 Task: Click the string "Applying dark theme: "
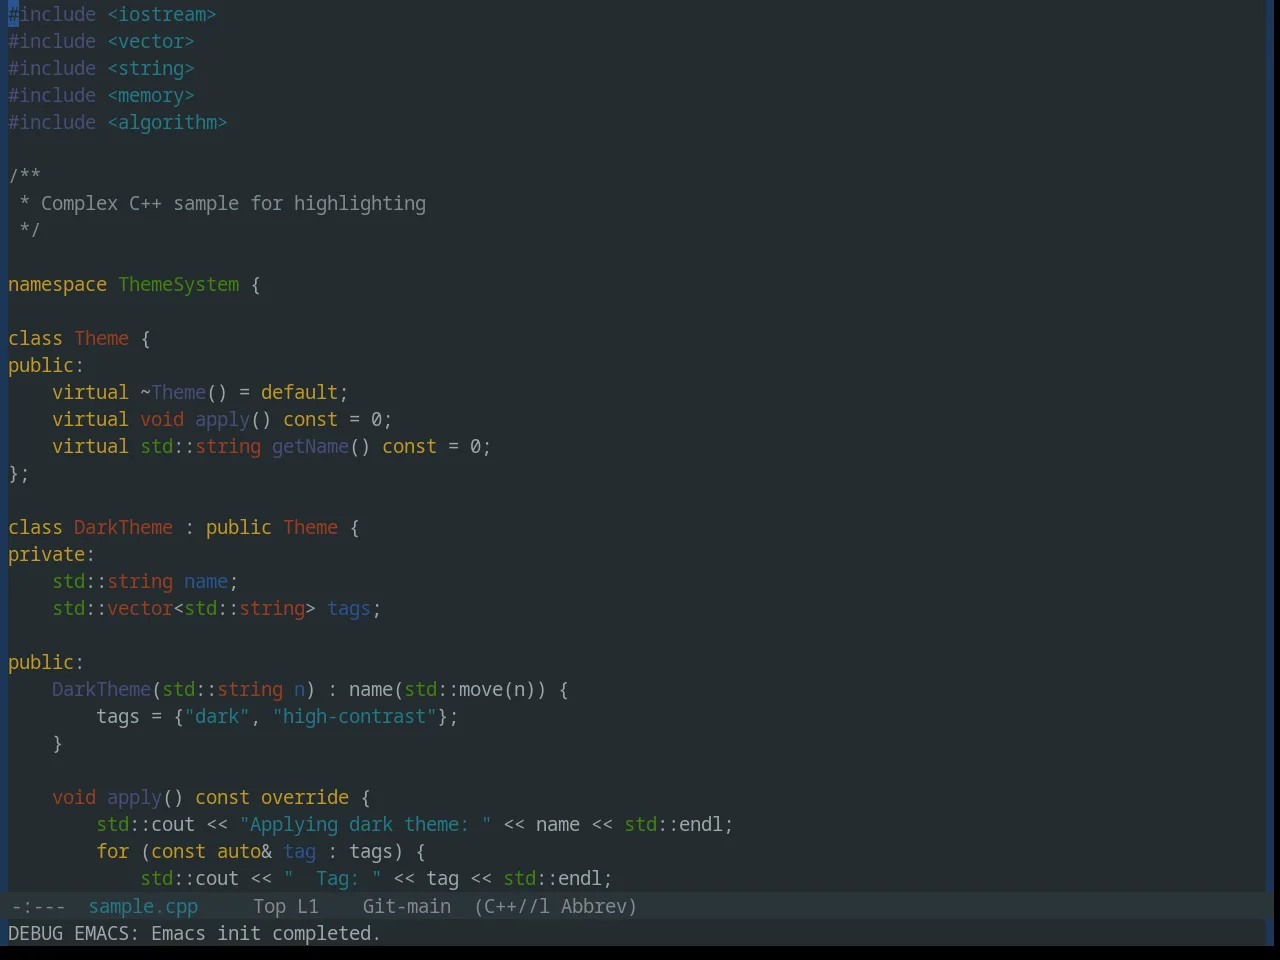click(365, 825)
